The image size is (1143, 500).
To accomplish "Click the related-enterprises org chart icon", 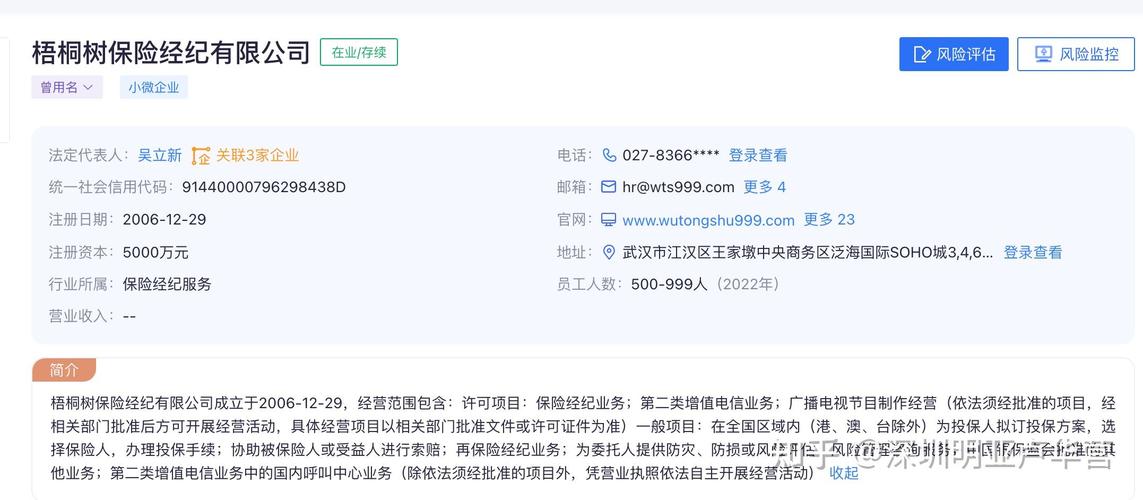I will point(200,155).
